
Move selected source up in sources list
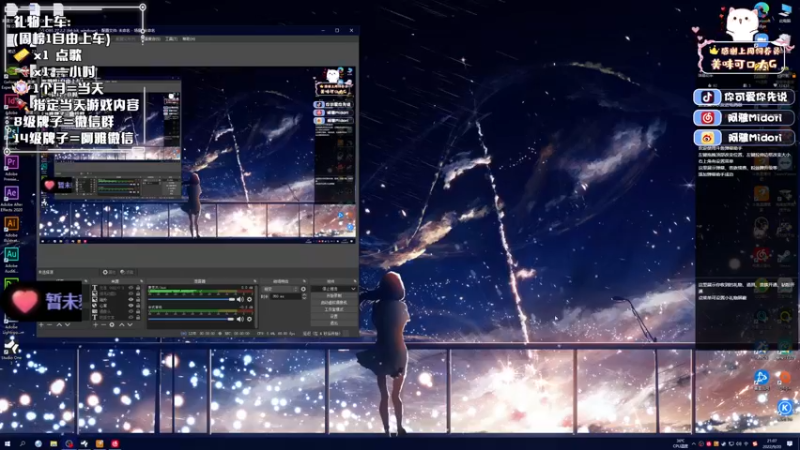121,324
